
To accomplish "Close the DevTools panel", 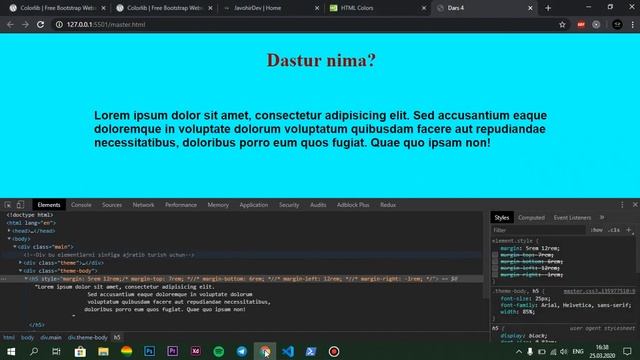I will 635,204.
